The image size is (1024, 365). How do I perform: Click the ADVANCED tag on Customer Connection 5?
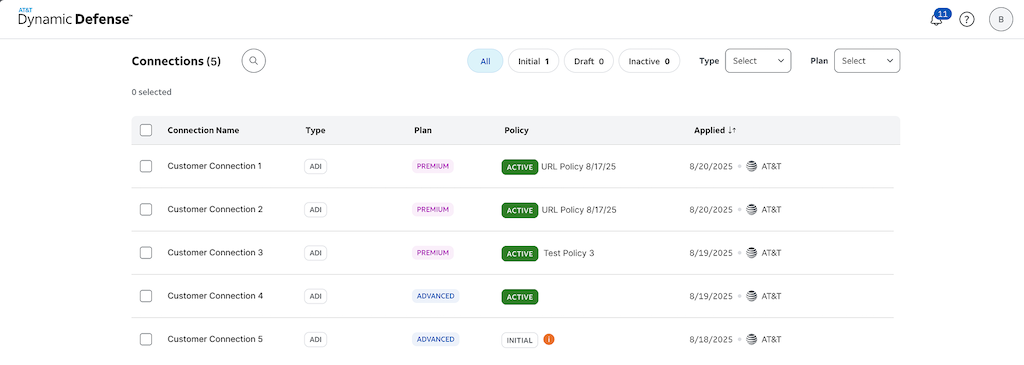click(x=436, y=339)
